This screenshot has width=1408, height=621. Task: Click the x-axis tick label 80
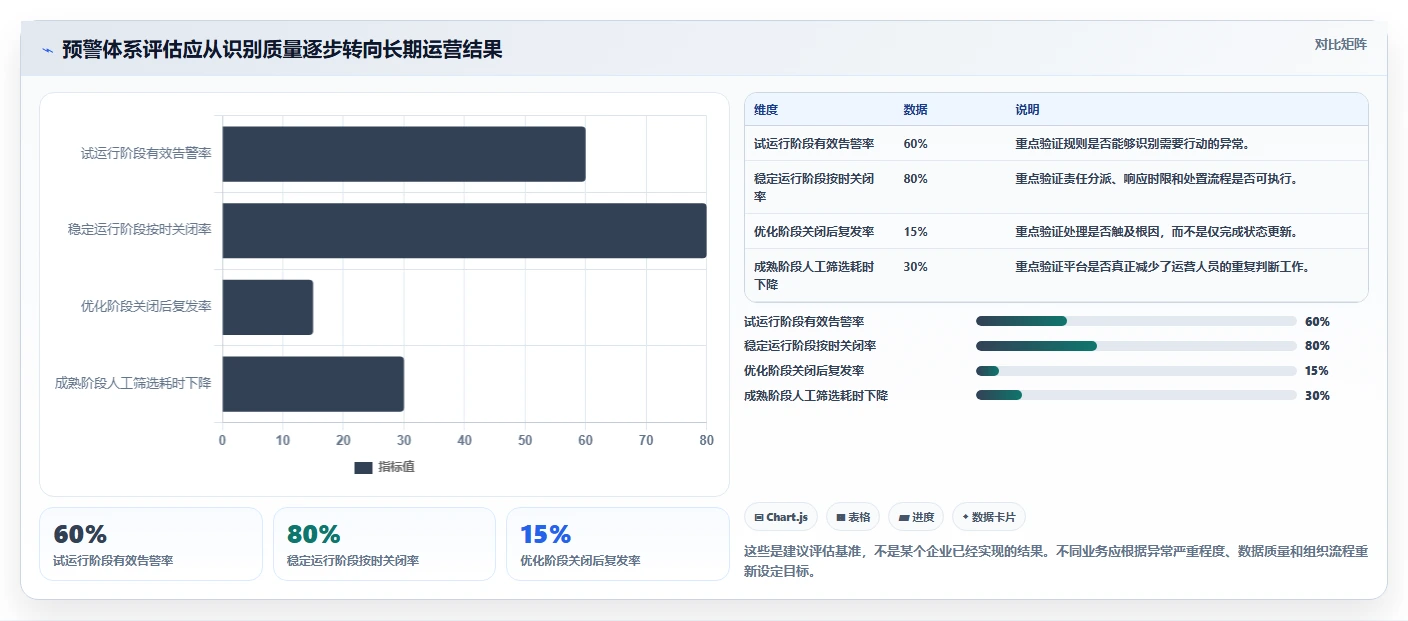(x=706, y=440)
